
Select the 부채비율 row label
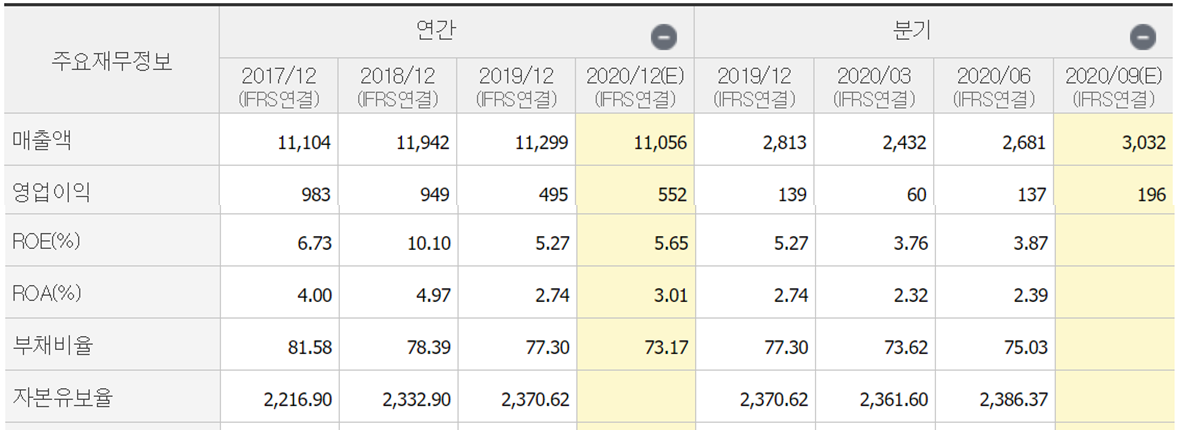pos(52,345)
